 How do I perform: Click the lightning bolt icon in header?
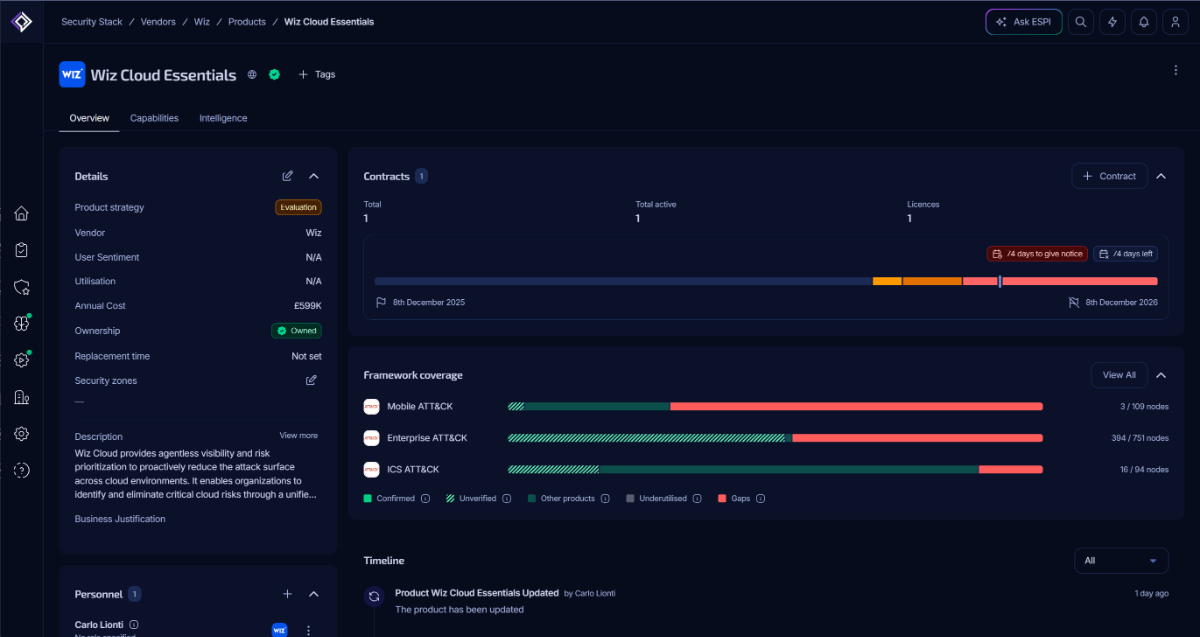1112,22
